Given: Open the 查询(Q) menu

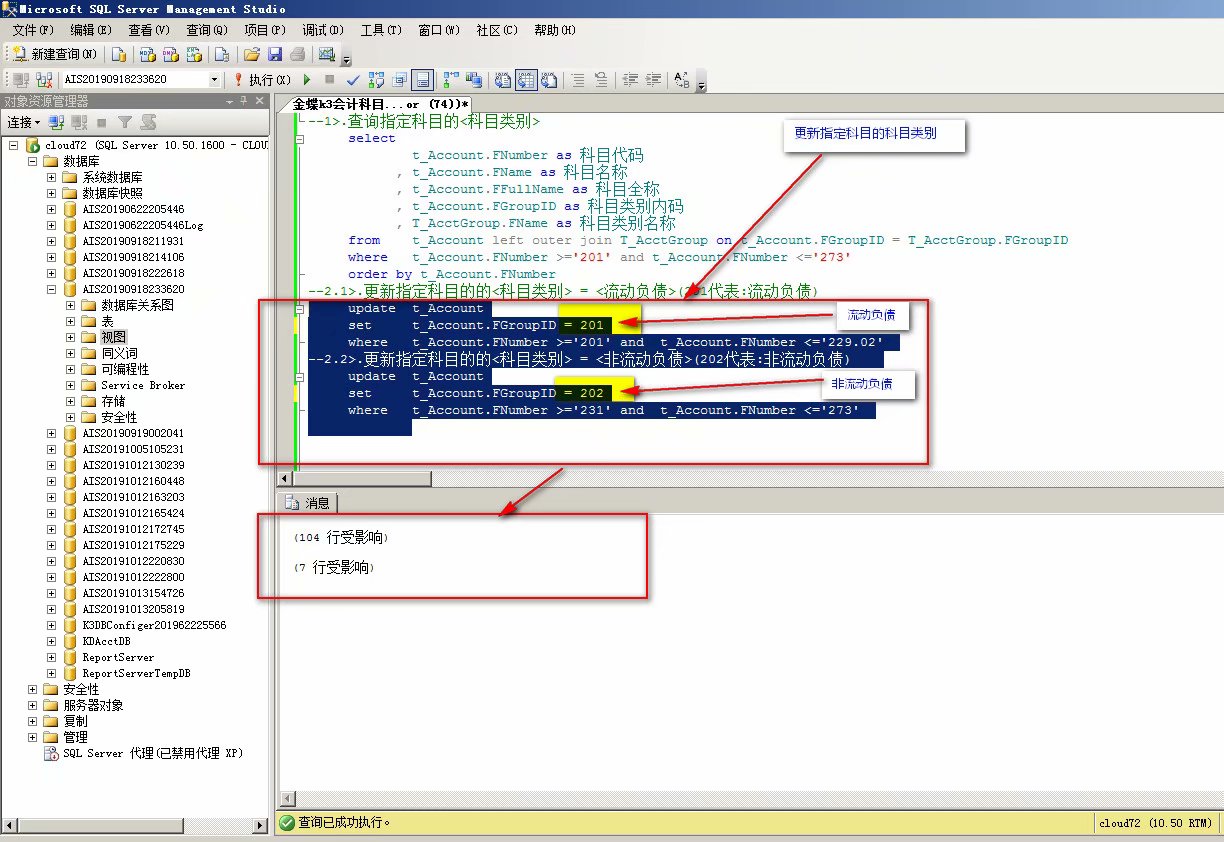Looking at the screenshot, I should [206, 30].
